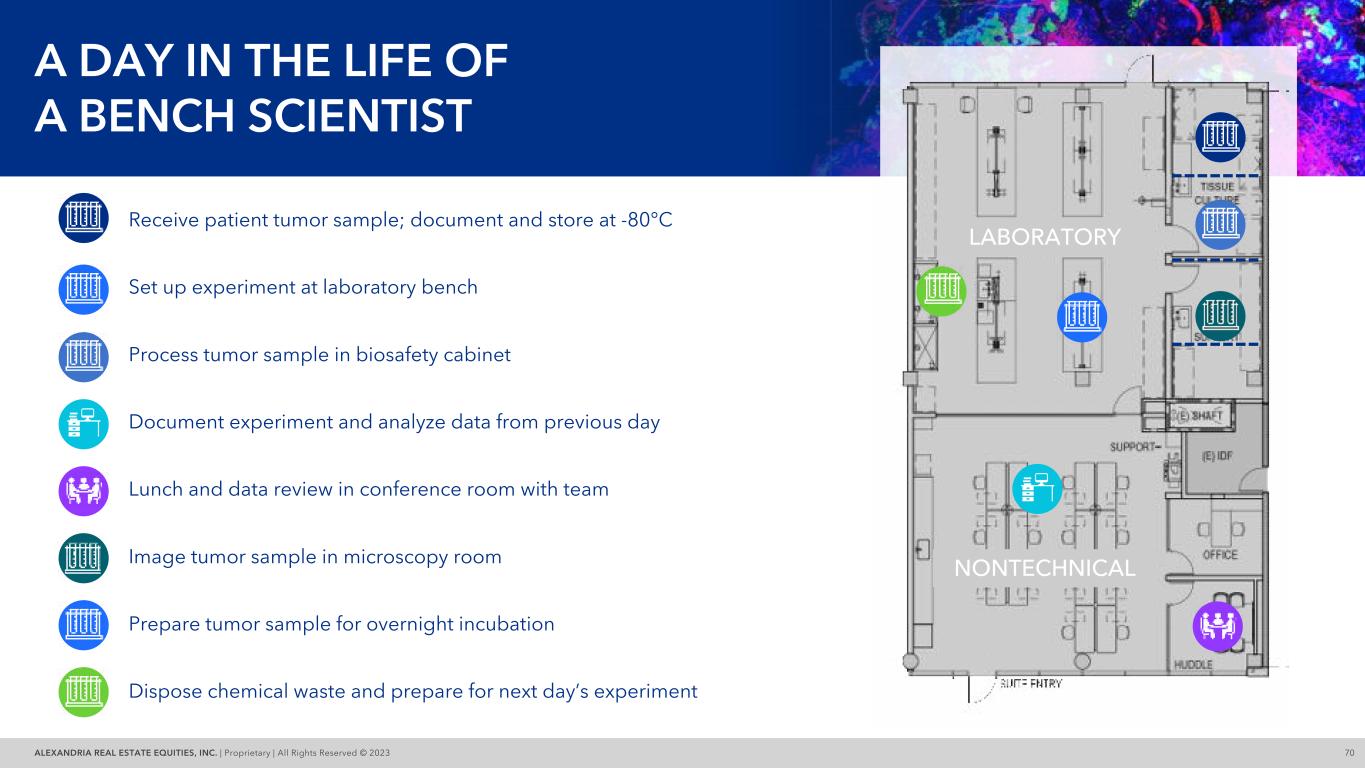The image size is (1365, 768).
Task: Select the test tube icon next to 'Set up experiment at laboratory bench'
Action: click(83, 289)
